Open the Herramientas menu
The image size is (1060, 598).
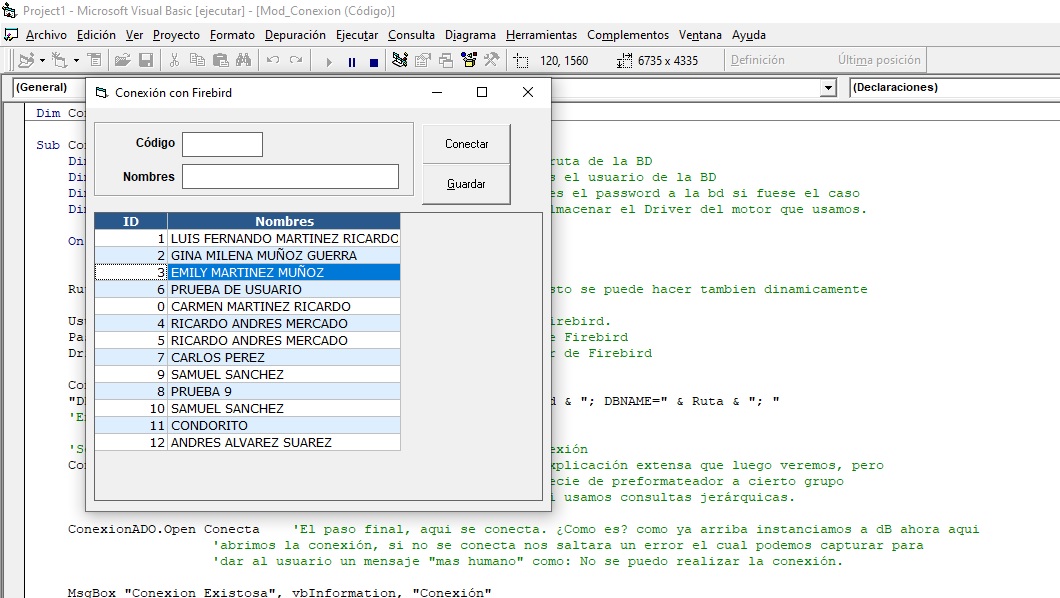[541, 35]
